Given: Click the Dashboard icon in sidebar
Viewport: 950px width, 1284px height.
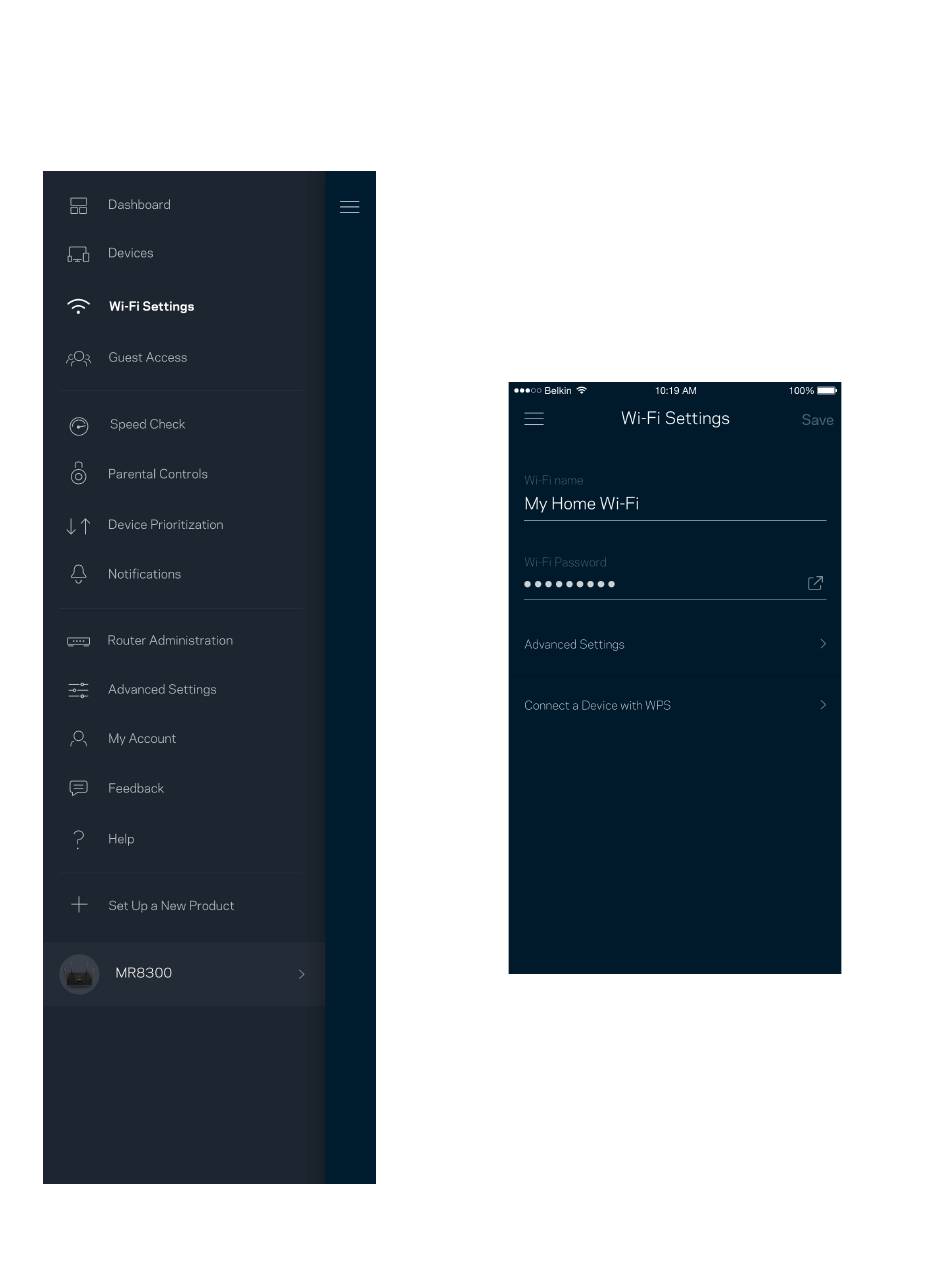Looking at the screenshot, I should point(78,205).
